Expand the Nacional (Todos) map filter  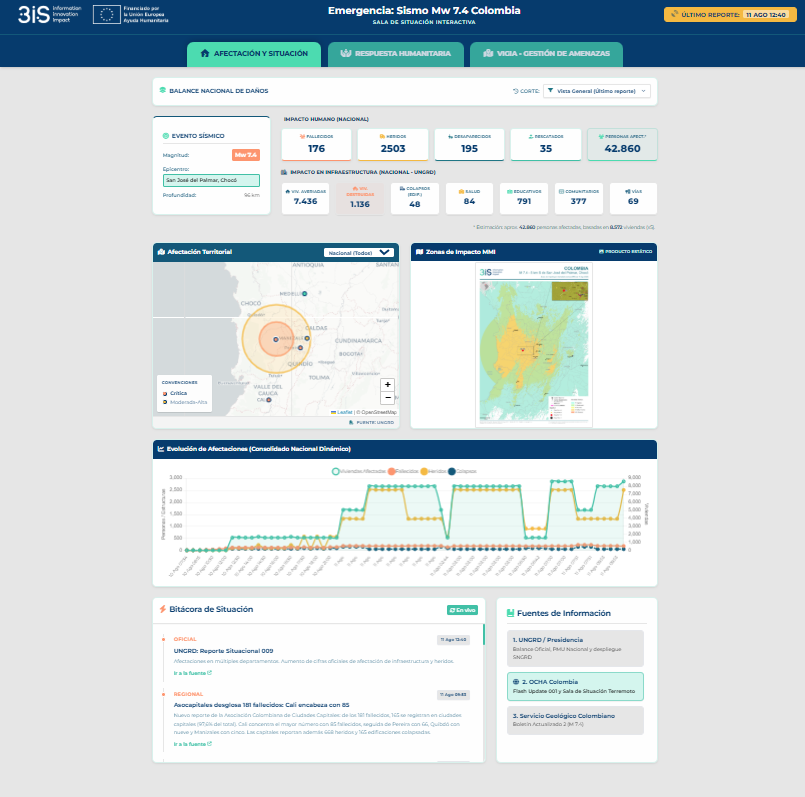358,253
